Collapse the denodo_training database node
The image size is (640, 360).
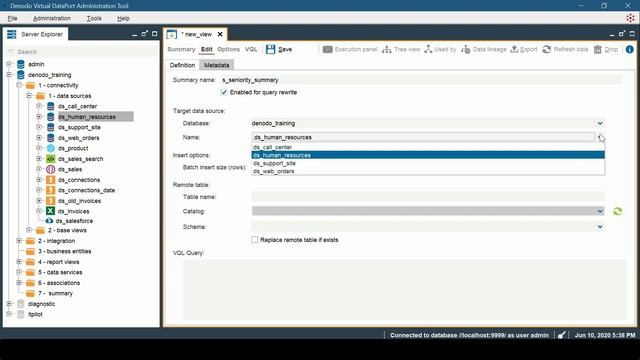9,75
